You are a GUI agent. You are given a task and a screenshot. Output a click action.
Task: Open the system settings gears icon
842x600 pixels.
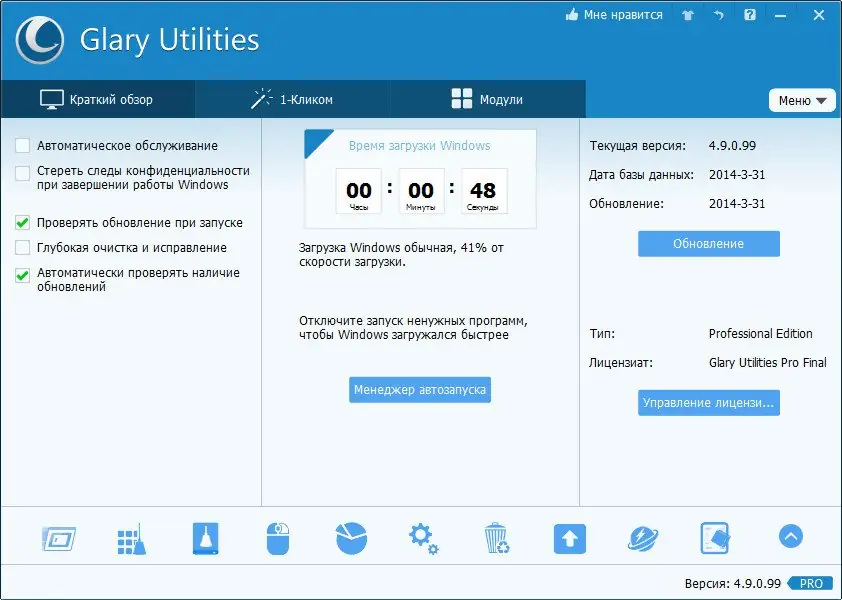pos(423,537)
